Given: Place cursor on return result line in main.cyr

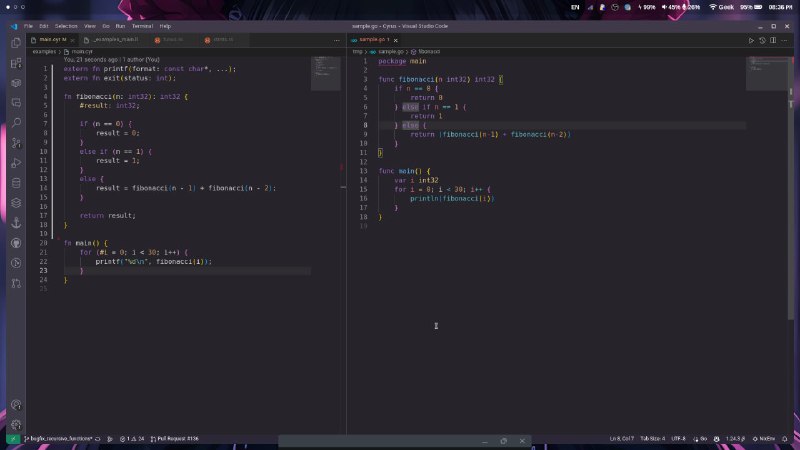Looking at the screenshot, I should (108, 216).
